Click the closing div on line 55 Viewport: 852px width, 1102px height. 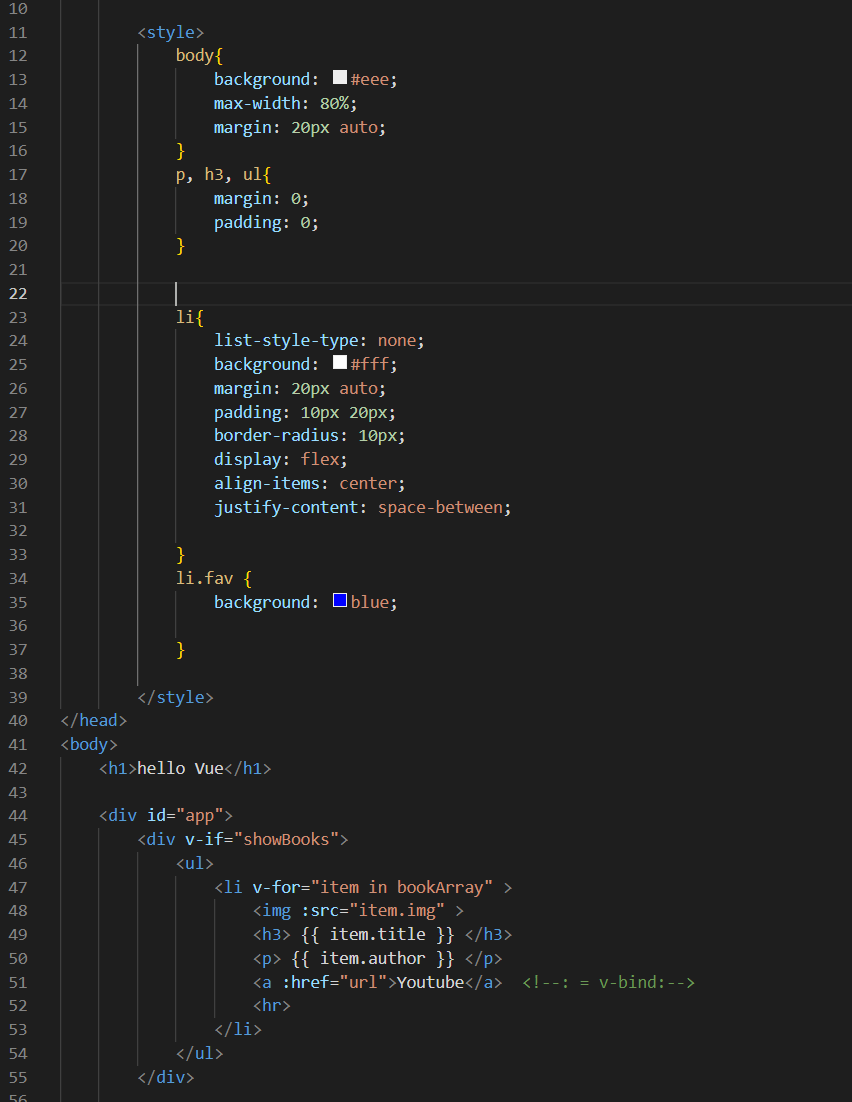(166, 1077)
